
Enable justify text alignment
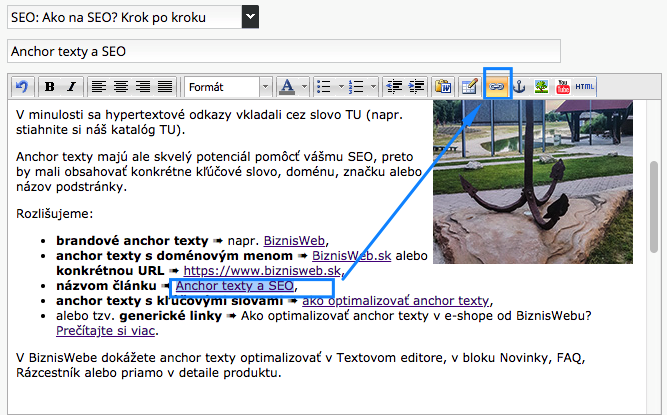165,86
